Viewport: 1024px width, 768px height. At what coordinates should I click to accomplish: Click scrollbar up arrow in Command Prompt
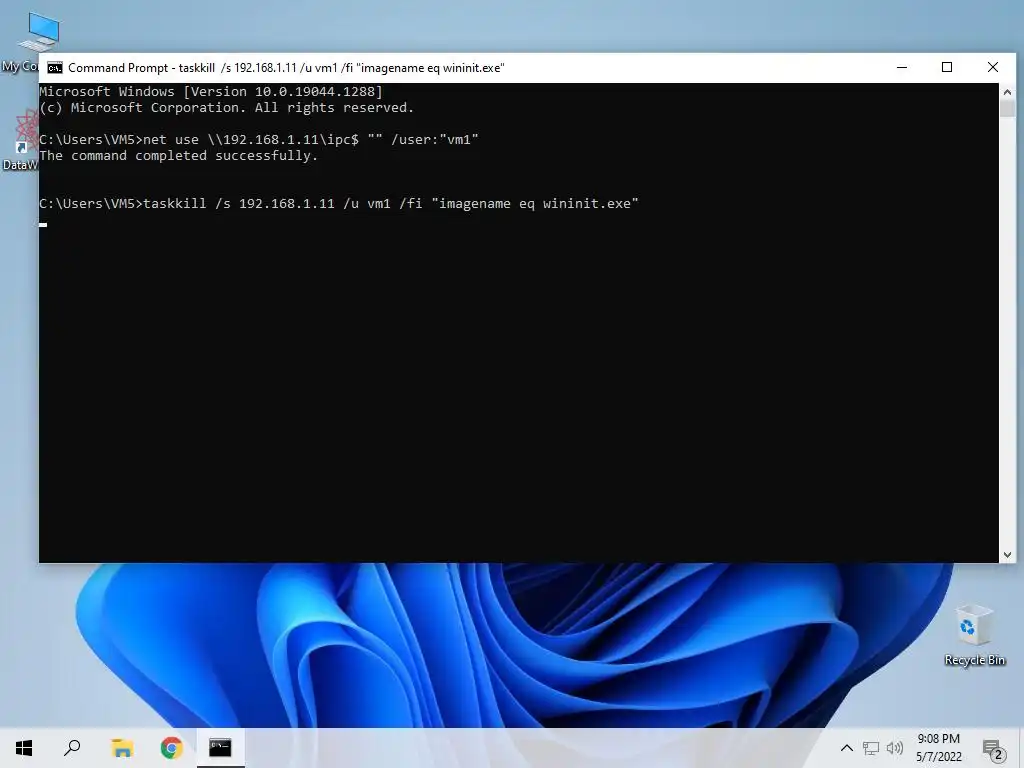click(x=1007, y=92)
